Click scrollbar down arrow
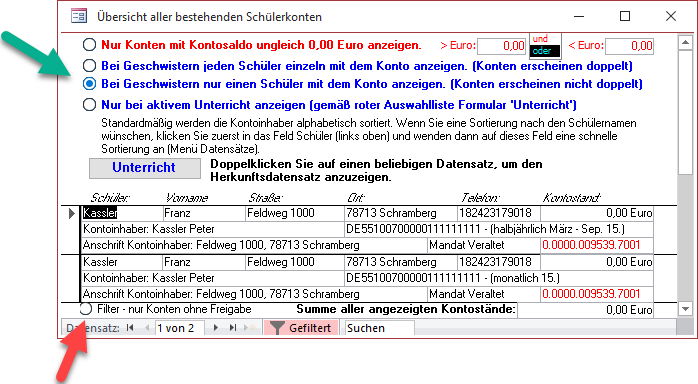The width and height of the screenshot is (698, 384). (x=685, y=309)
